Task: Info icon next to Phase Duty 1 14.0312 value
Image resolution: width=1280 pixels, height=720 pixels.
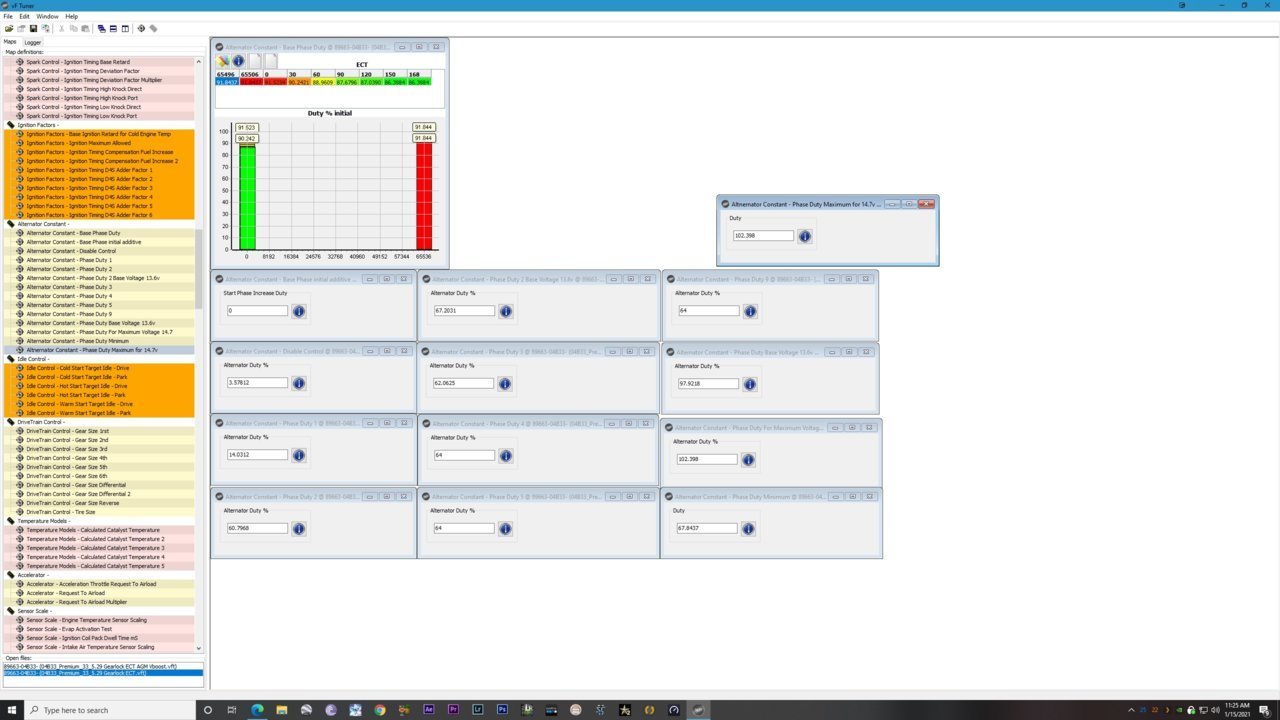Action: coord(298,455)
